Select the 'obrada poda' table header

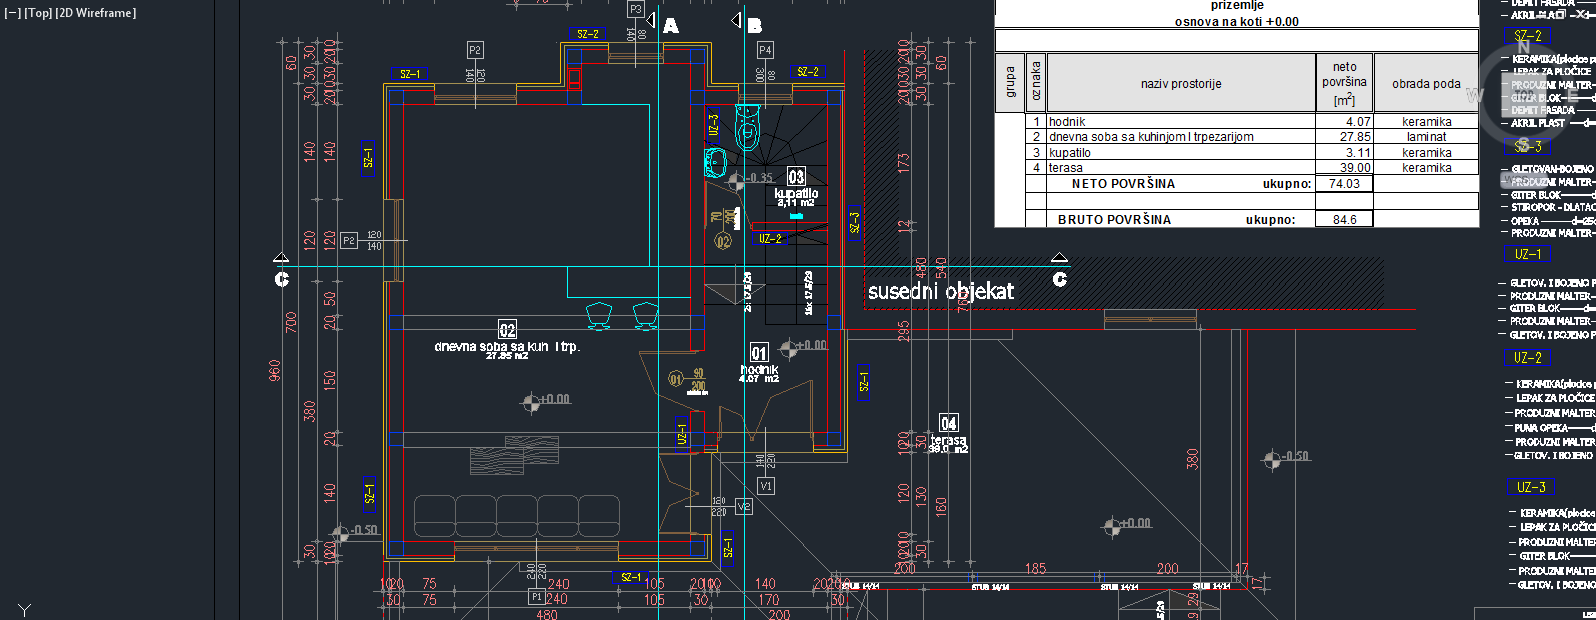pos(1425,84)
